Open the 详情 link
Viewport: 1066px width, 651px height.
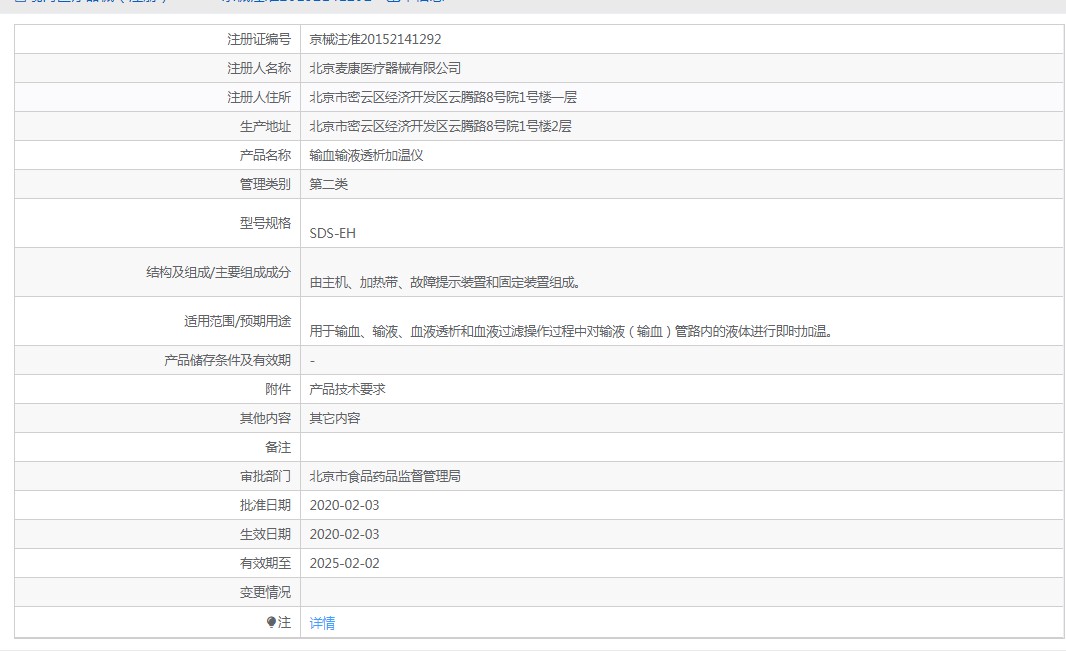322,623
